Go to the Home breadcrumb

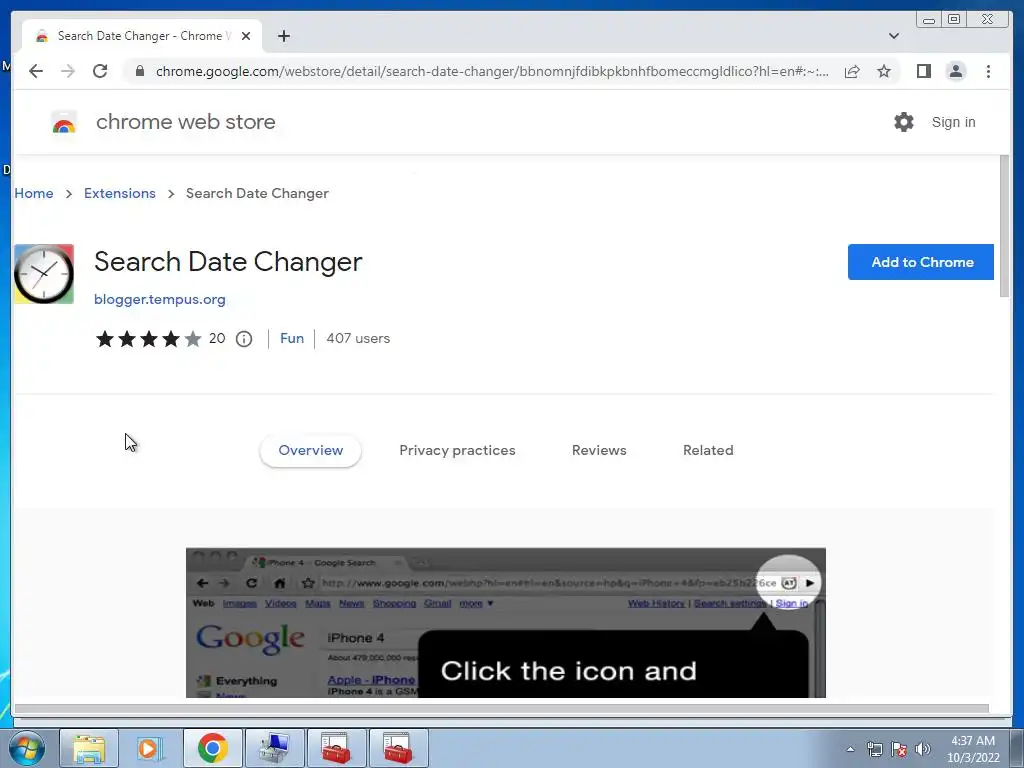click(34, 193)
